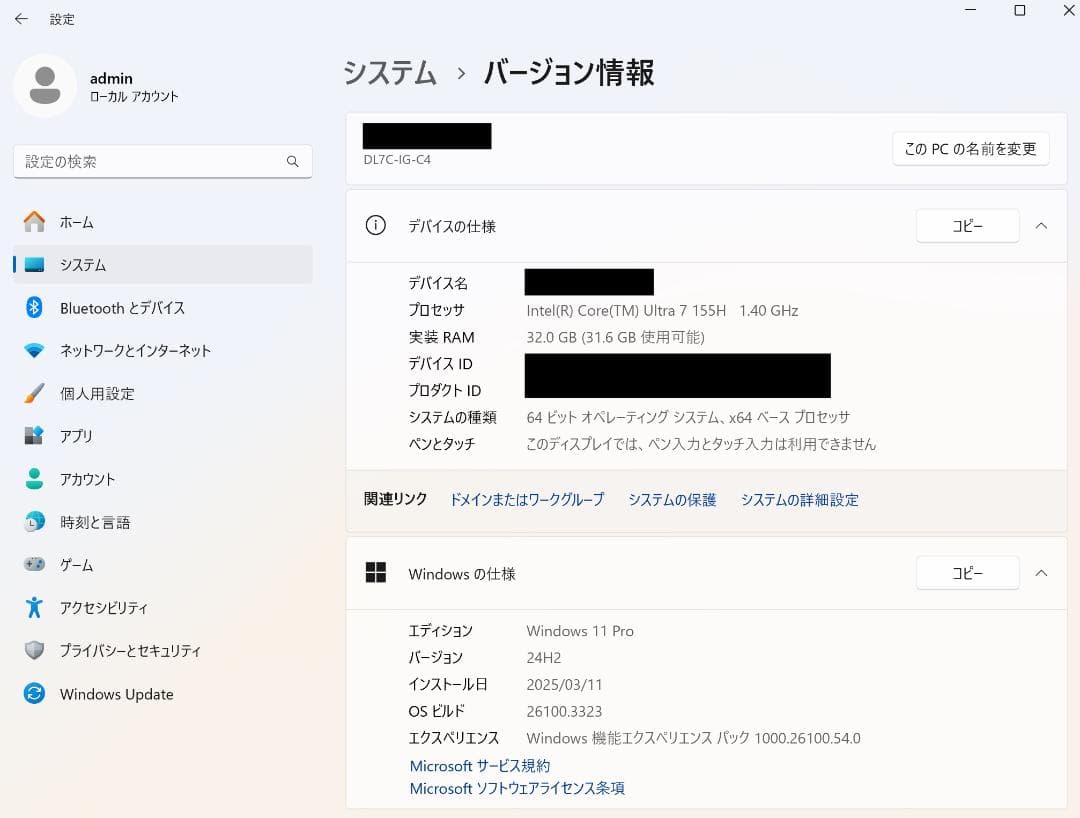The width and height of the screenshot is (1080, 818).
Task: Collapse the Windows の仕様 section
Action: click(x=1040, y=573)
